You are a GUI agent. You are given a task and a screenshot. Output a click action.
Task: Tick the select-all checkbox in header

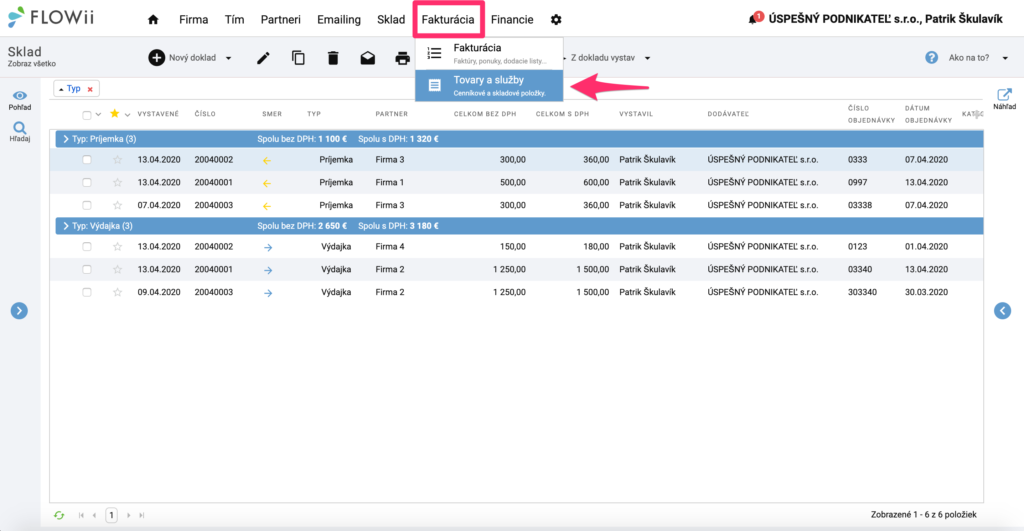[x=86, y=115]
